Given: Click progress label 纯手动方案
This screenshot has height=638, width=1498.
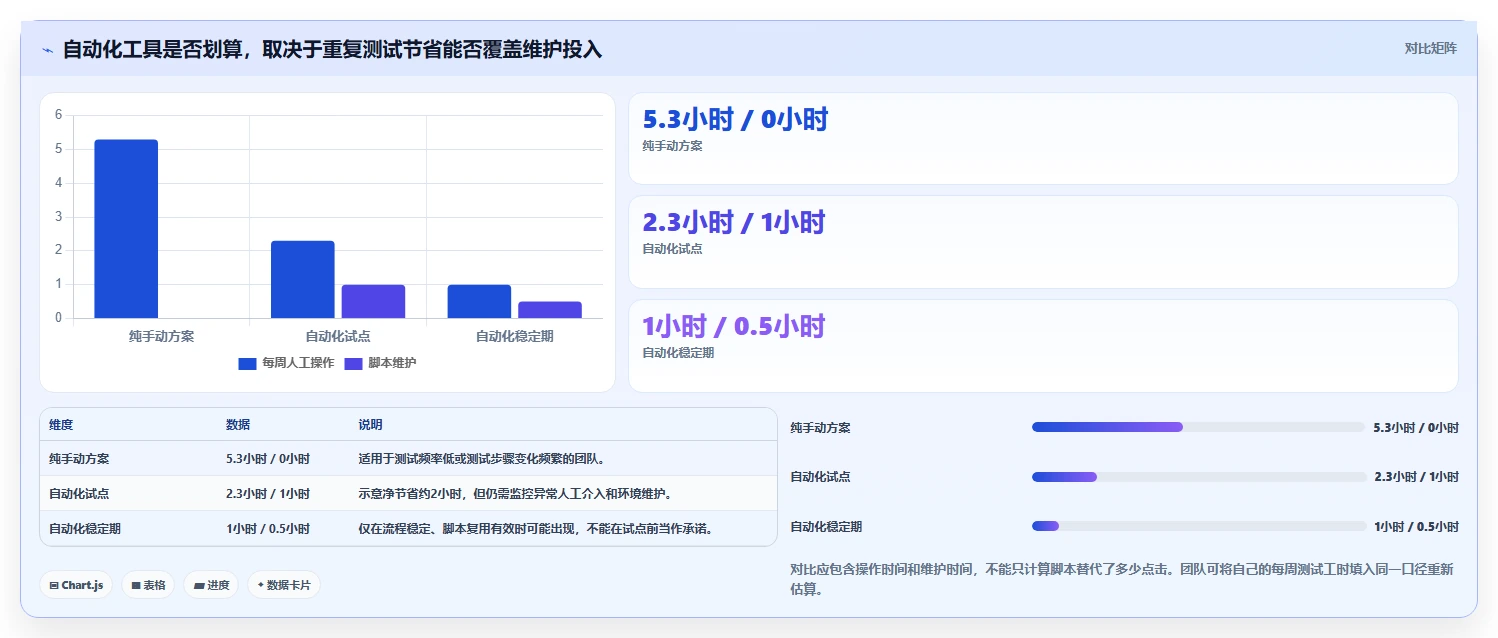Looking at the screenshot, I should click(x=820, y=428).
